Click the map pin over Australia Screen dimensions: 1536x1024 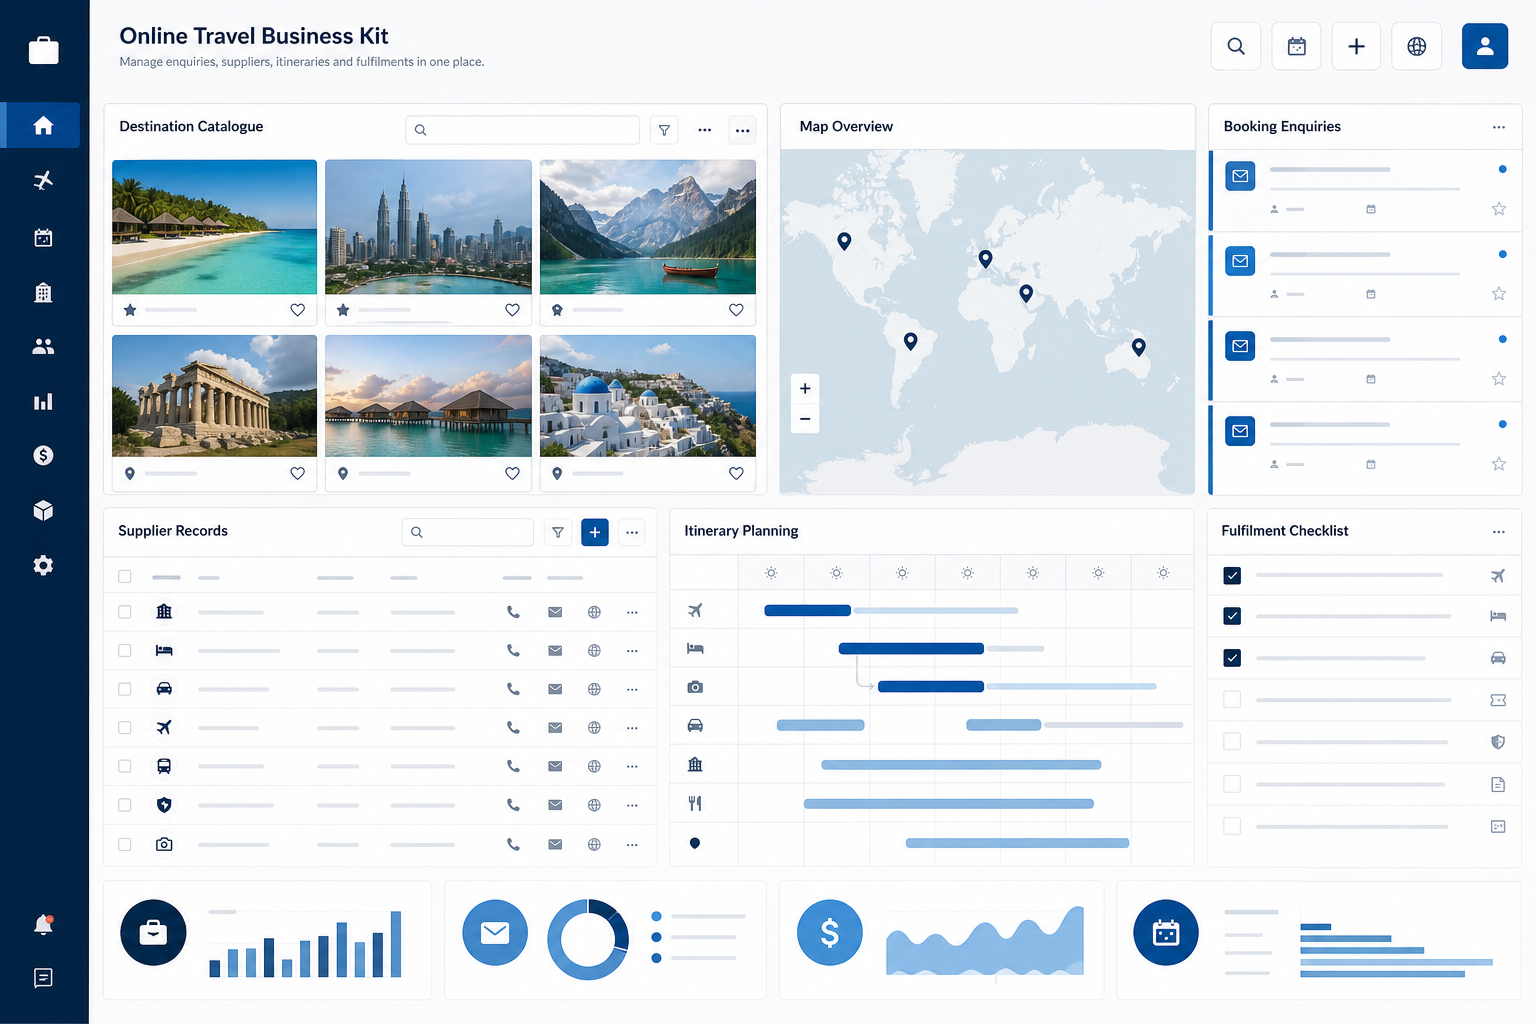click(1138, 347)
